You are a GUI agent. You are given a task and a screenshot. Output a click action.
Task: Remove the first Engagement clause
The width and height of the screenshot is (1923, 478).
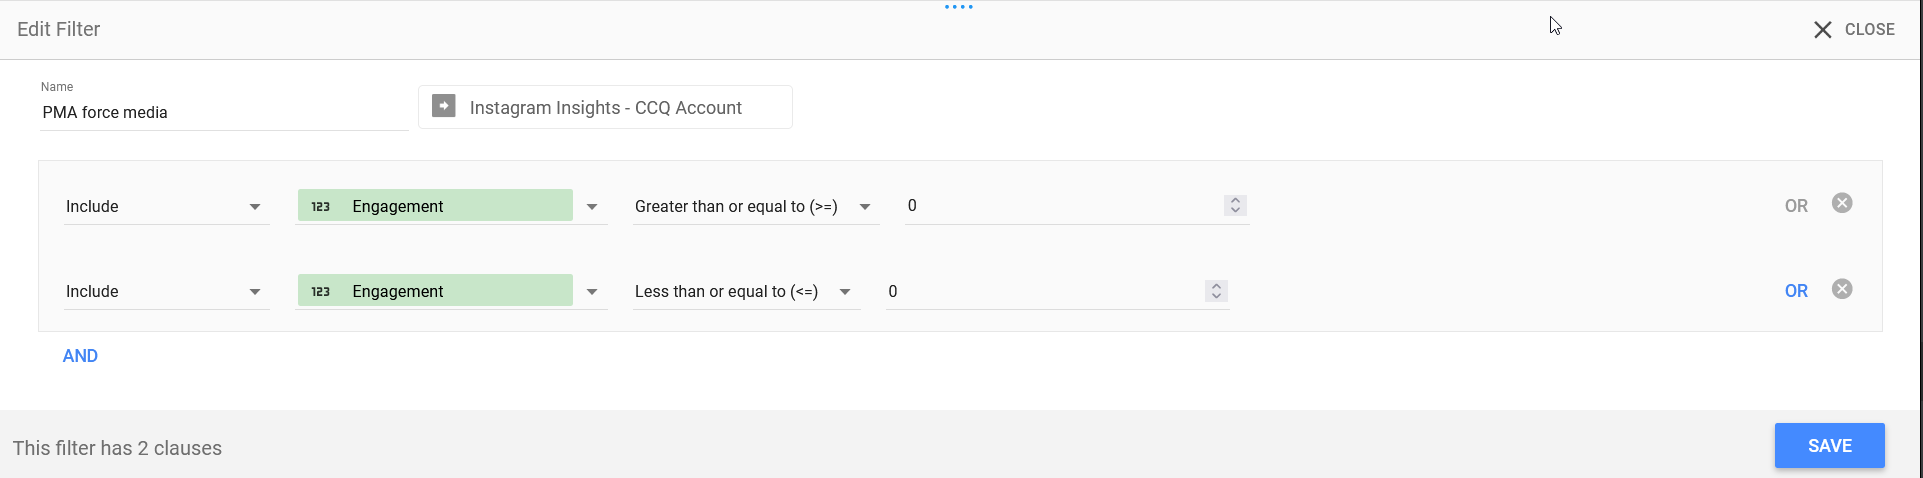pyautogui.click(x=1842, y=203)
